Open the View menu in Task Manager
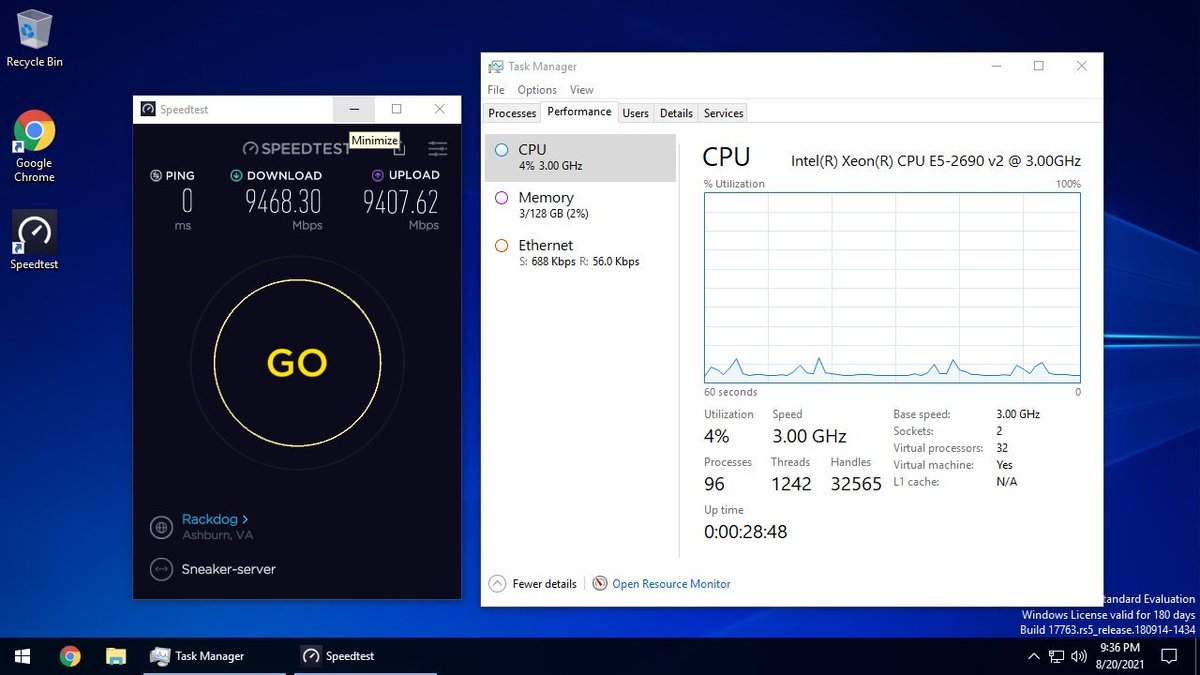 (581, 90)
